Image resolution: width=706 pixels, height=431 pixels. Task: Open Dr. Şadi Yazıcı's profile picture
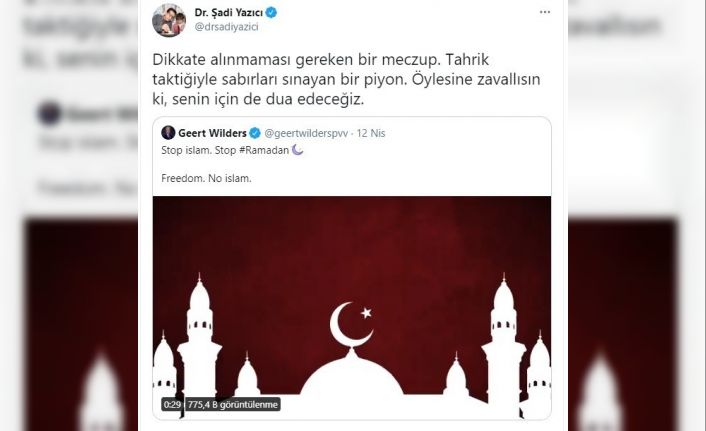(169, 20)
